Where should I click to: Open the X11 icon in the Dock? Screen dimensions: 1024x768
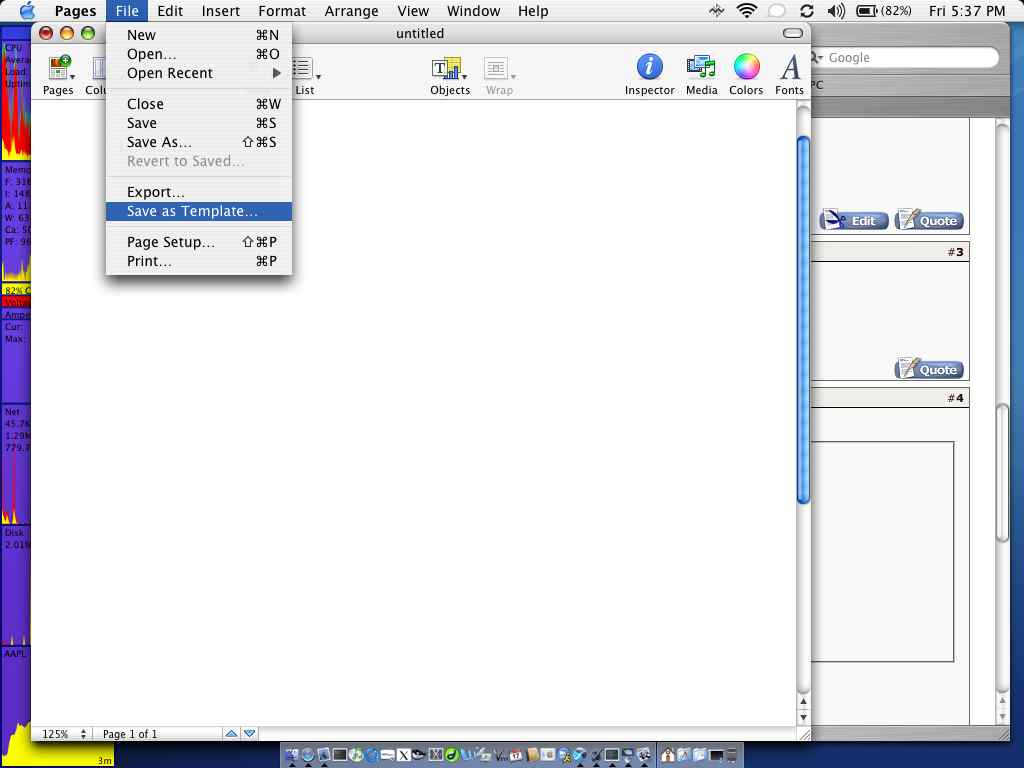click(x=404, y=755)
